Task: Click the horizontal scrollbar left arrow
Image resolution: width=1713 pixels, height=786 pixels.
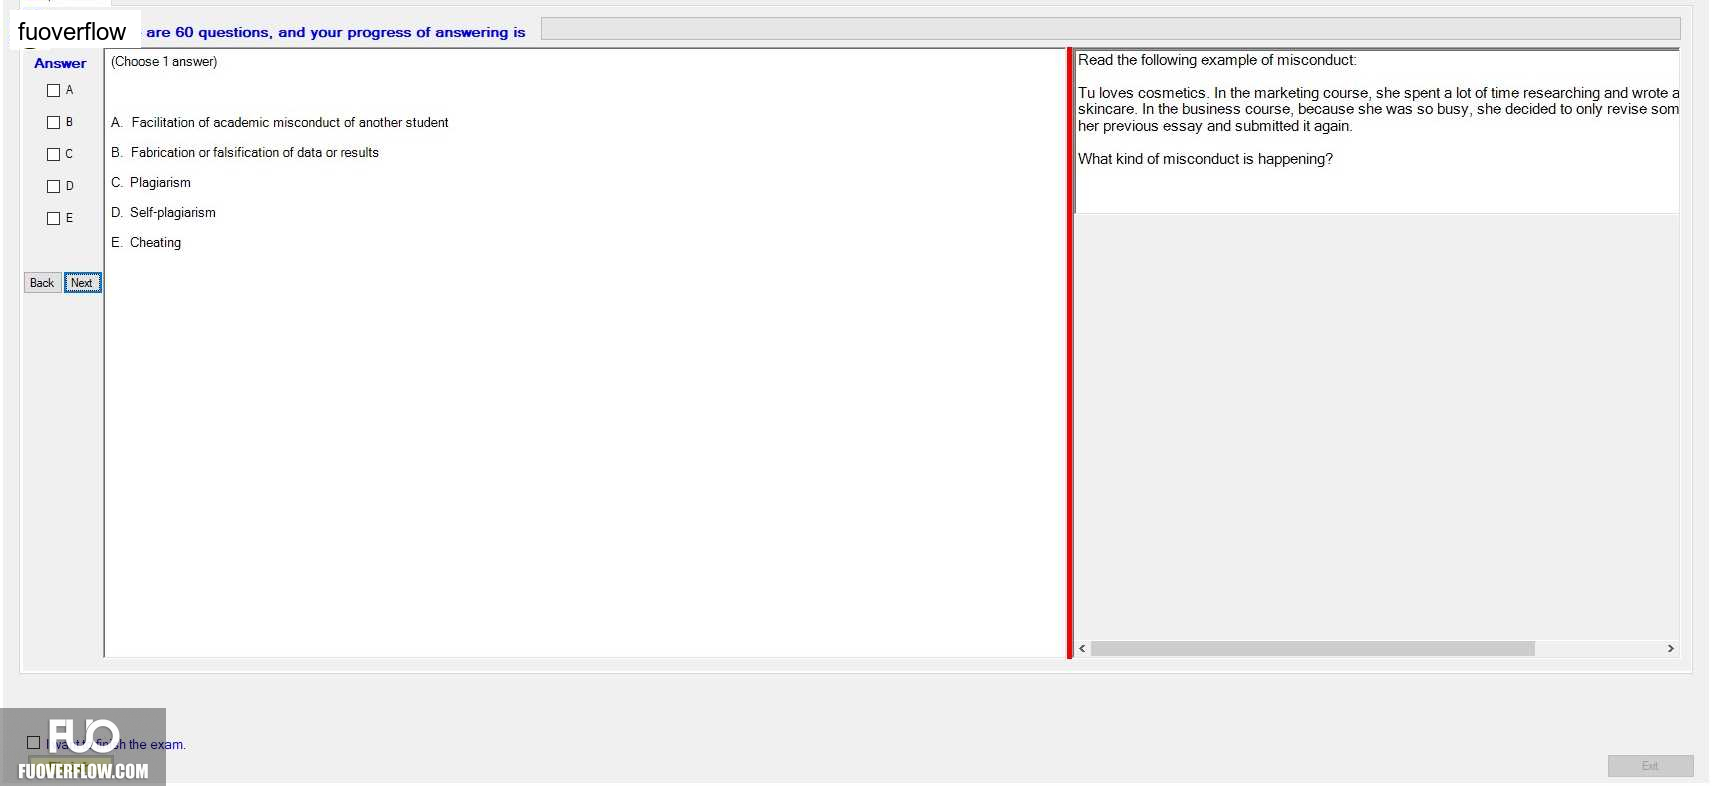Action: pyautogui.click(x=1082, y=649)
